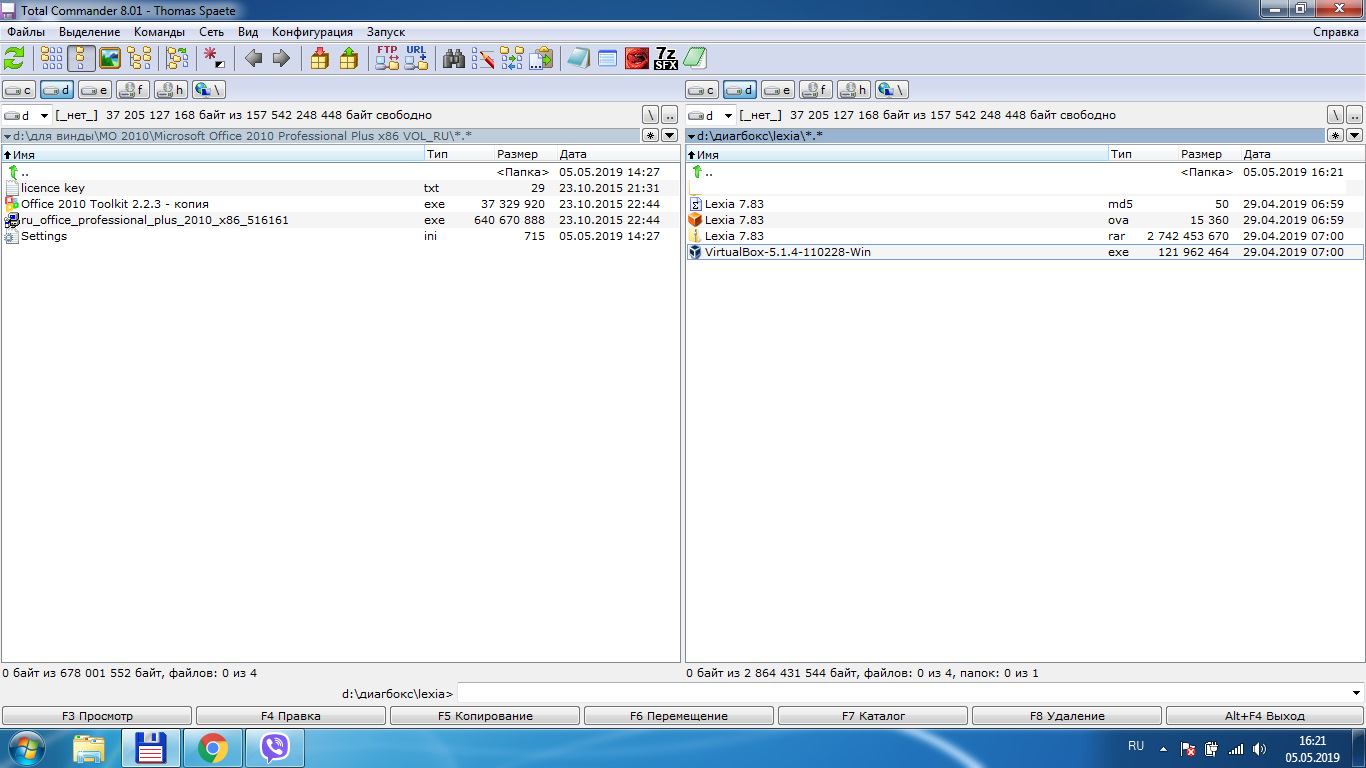Click the F7 Каталог button
This screenshot has width=1366, height=768.
873,716
